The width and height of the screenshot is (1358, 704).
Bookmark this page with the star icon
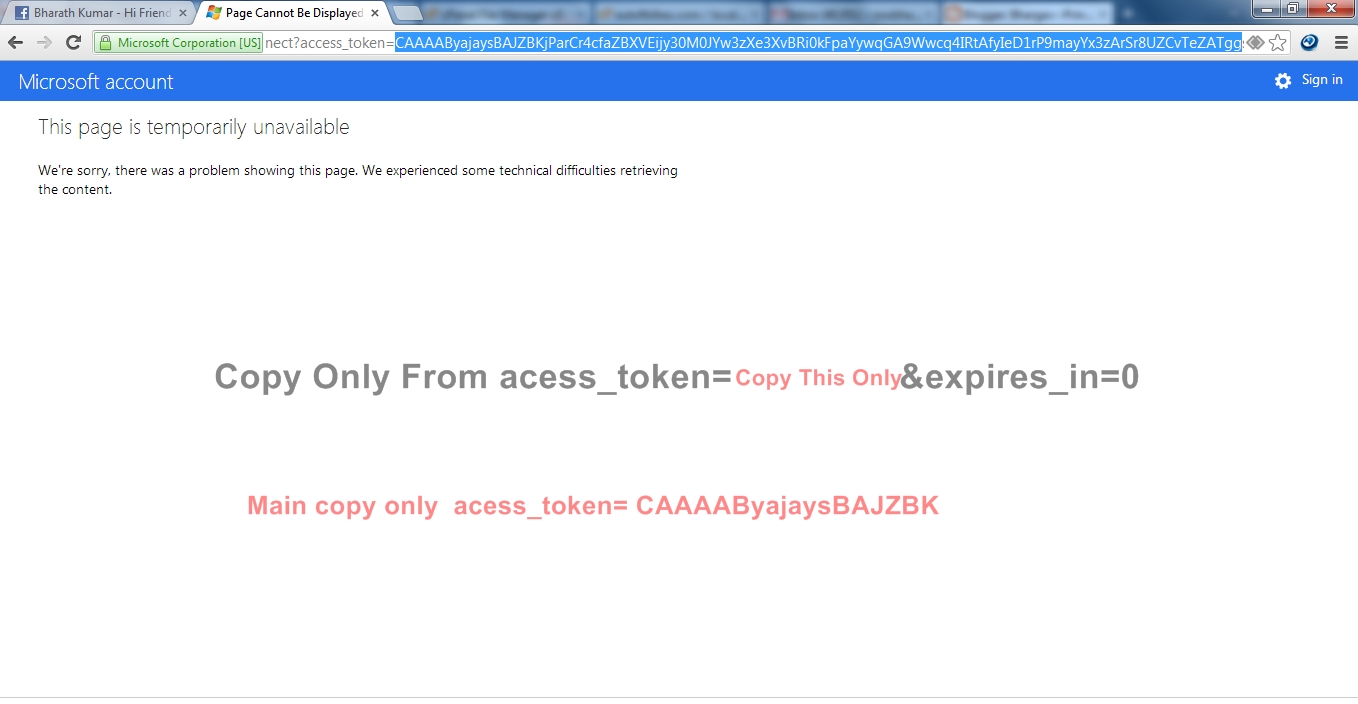point(1277,43)
